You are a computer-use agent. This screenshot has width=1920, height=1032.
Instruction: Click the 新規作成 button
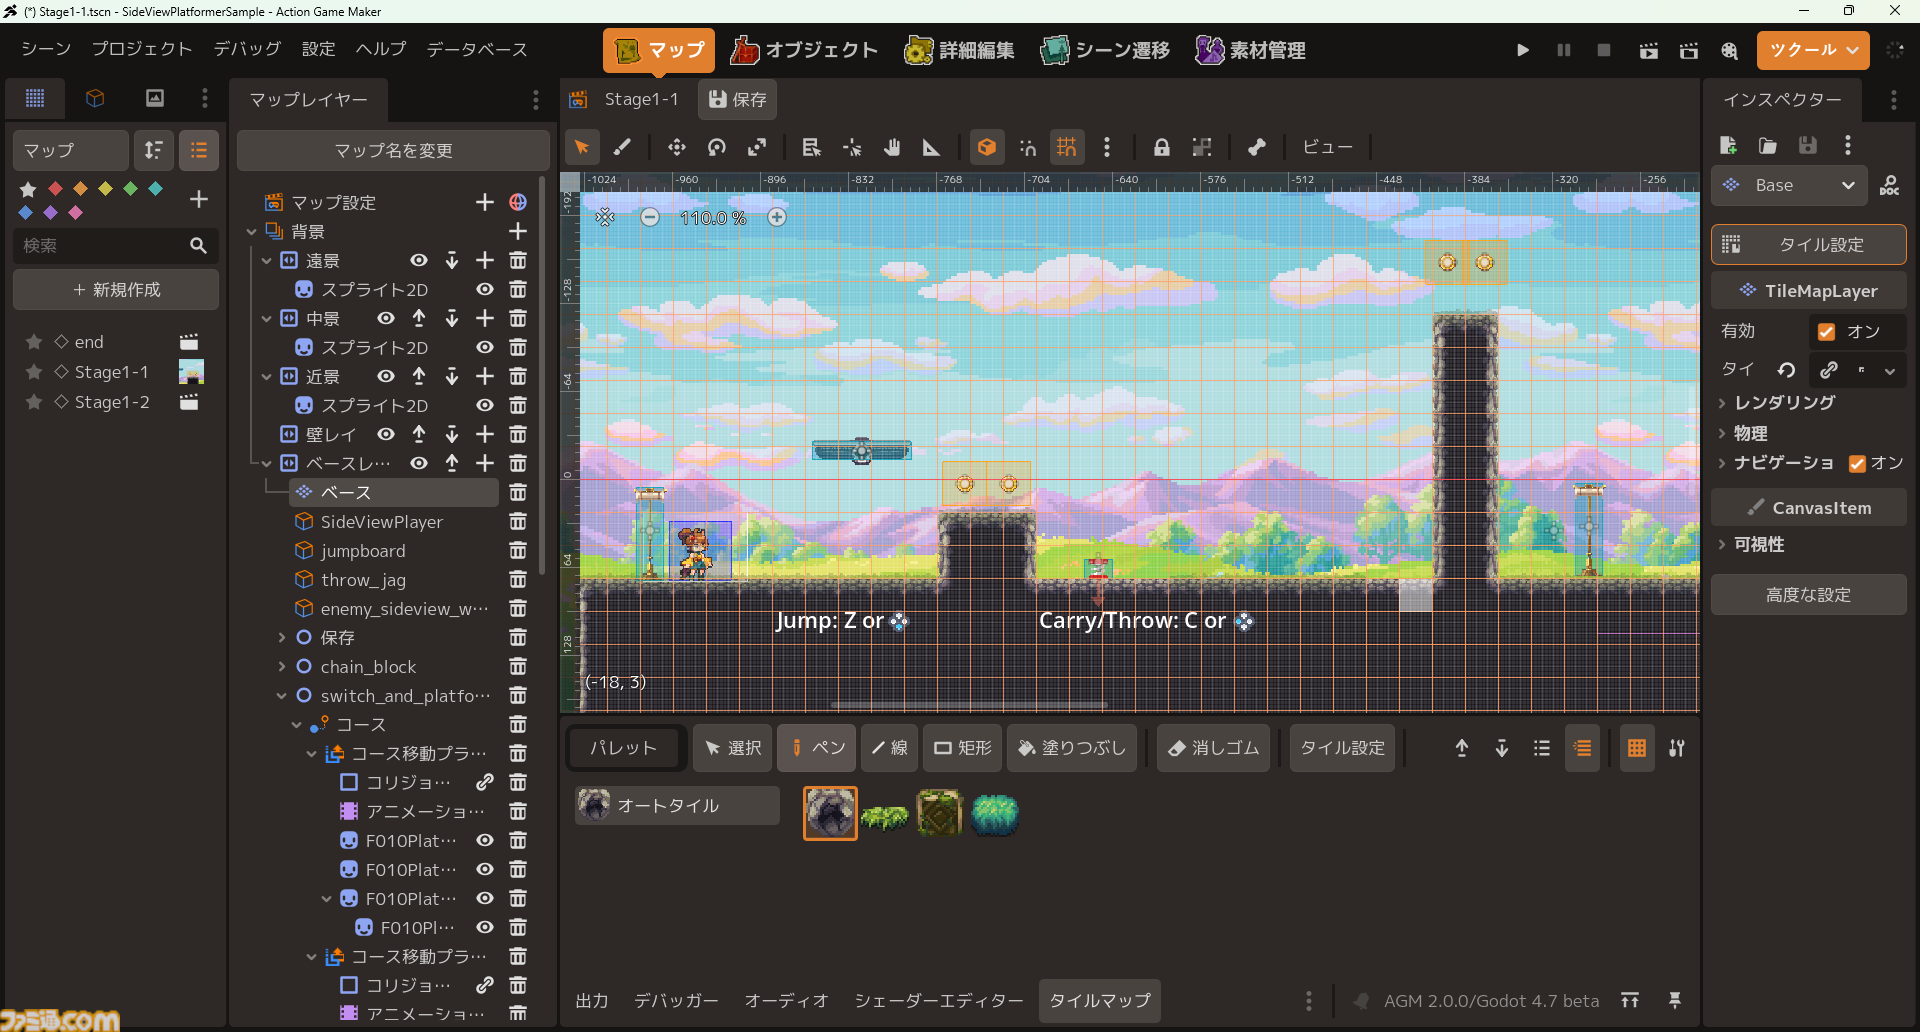[x=116, y=290]
